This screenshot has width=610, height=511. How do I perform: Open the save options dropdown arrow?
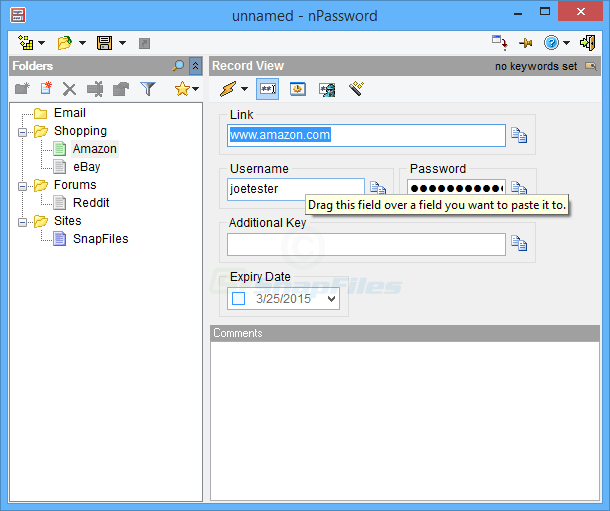coord(123,43)
